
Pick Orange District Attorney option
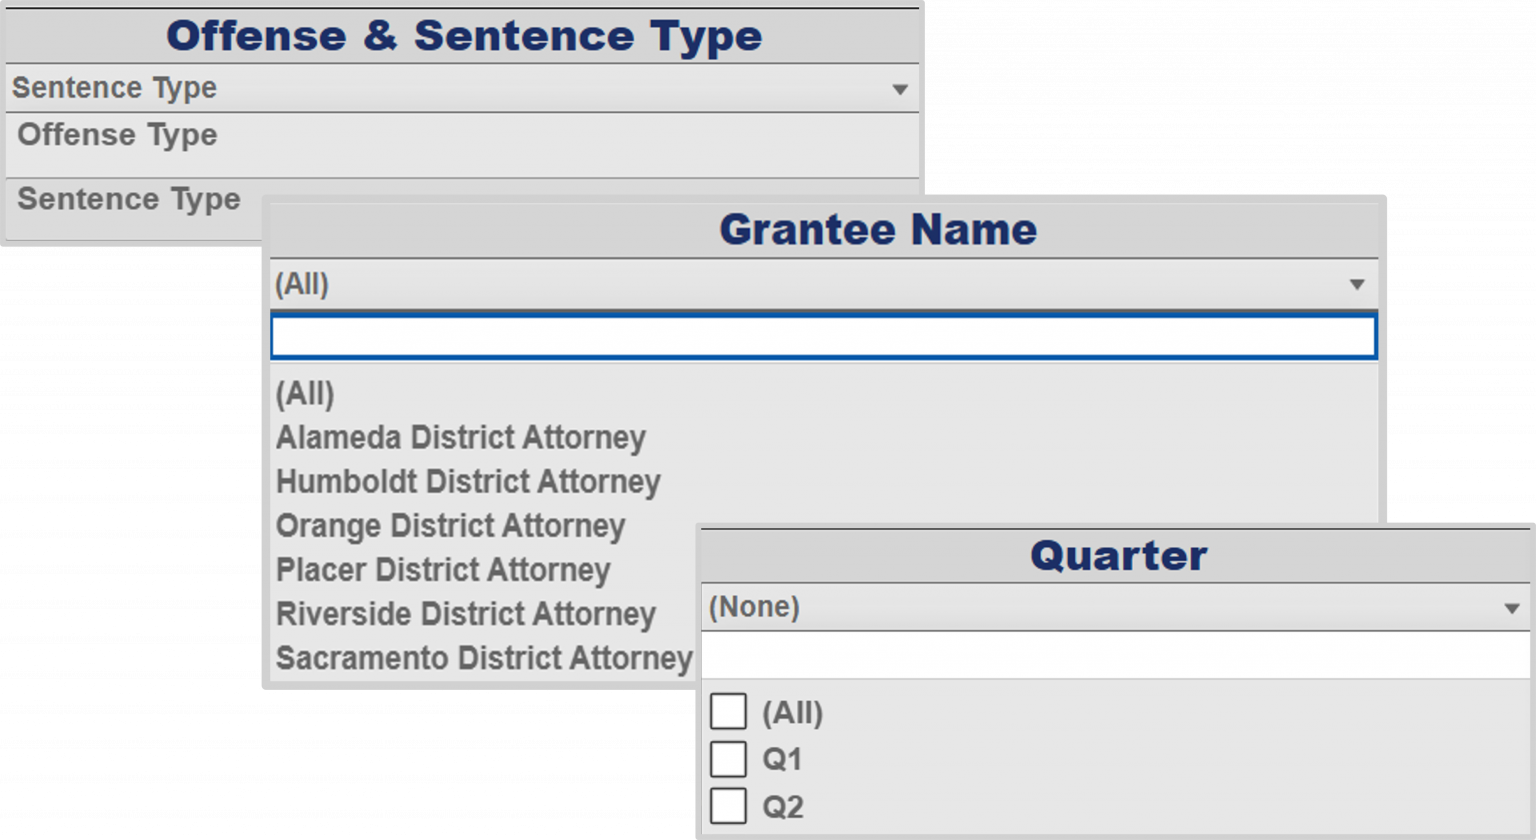451,525
